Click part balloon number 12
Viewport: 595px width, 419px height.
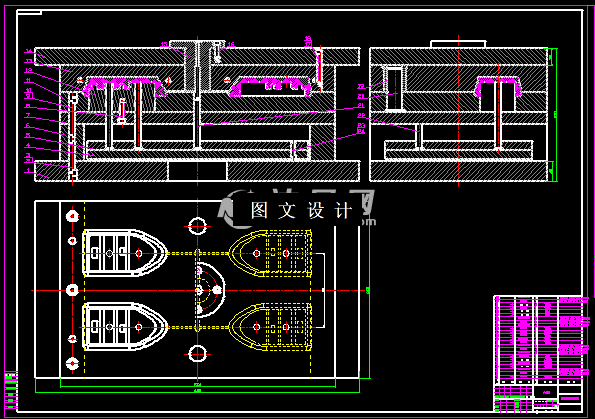[x=28, y=71]
